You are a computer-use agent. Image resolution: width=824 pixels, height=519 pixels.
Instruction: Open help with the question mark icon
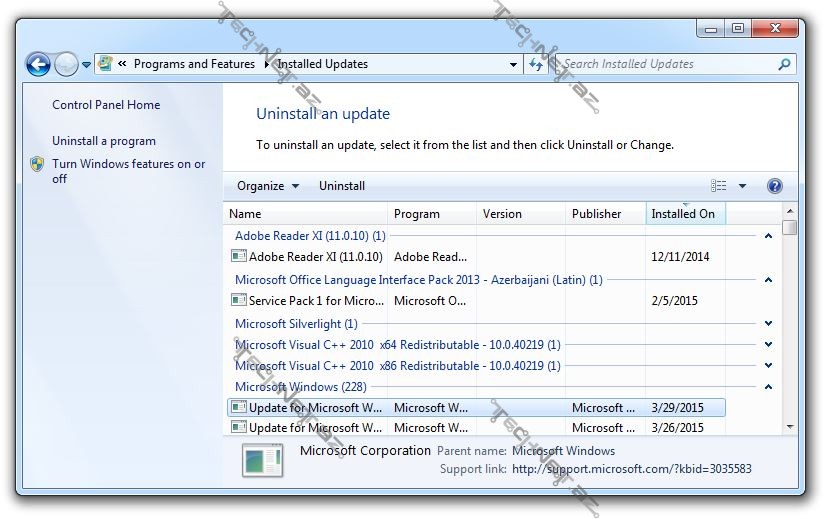click(x=775, y=186)
